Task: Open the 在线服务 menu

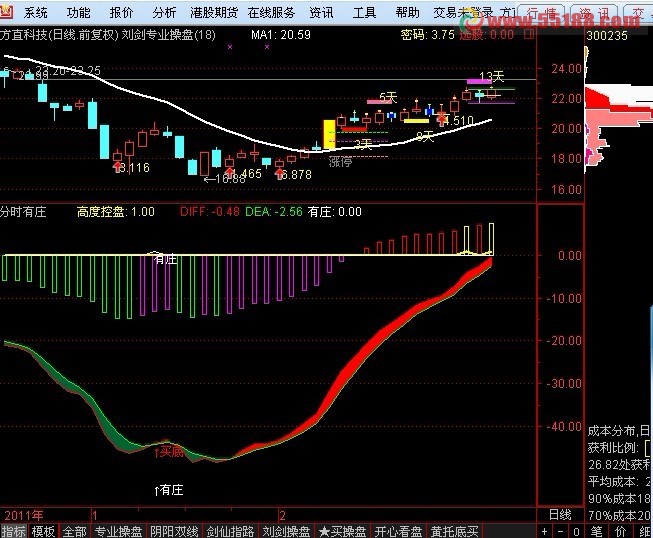Action: [271, 13]
